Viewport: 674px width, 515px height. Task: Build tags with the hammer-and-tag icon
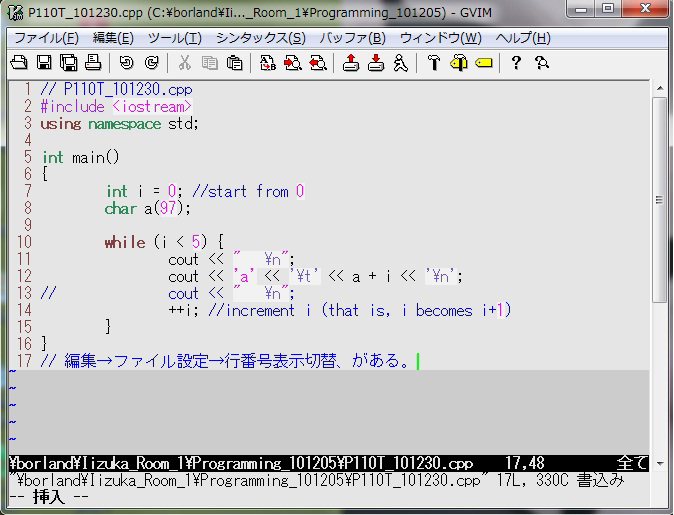coord(459,63)
